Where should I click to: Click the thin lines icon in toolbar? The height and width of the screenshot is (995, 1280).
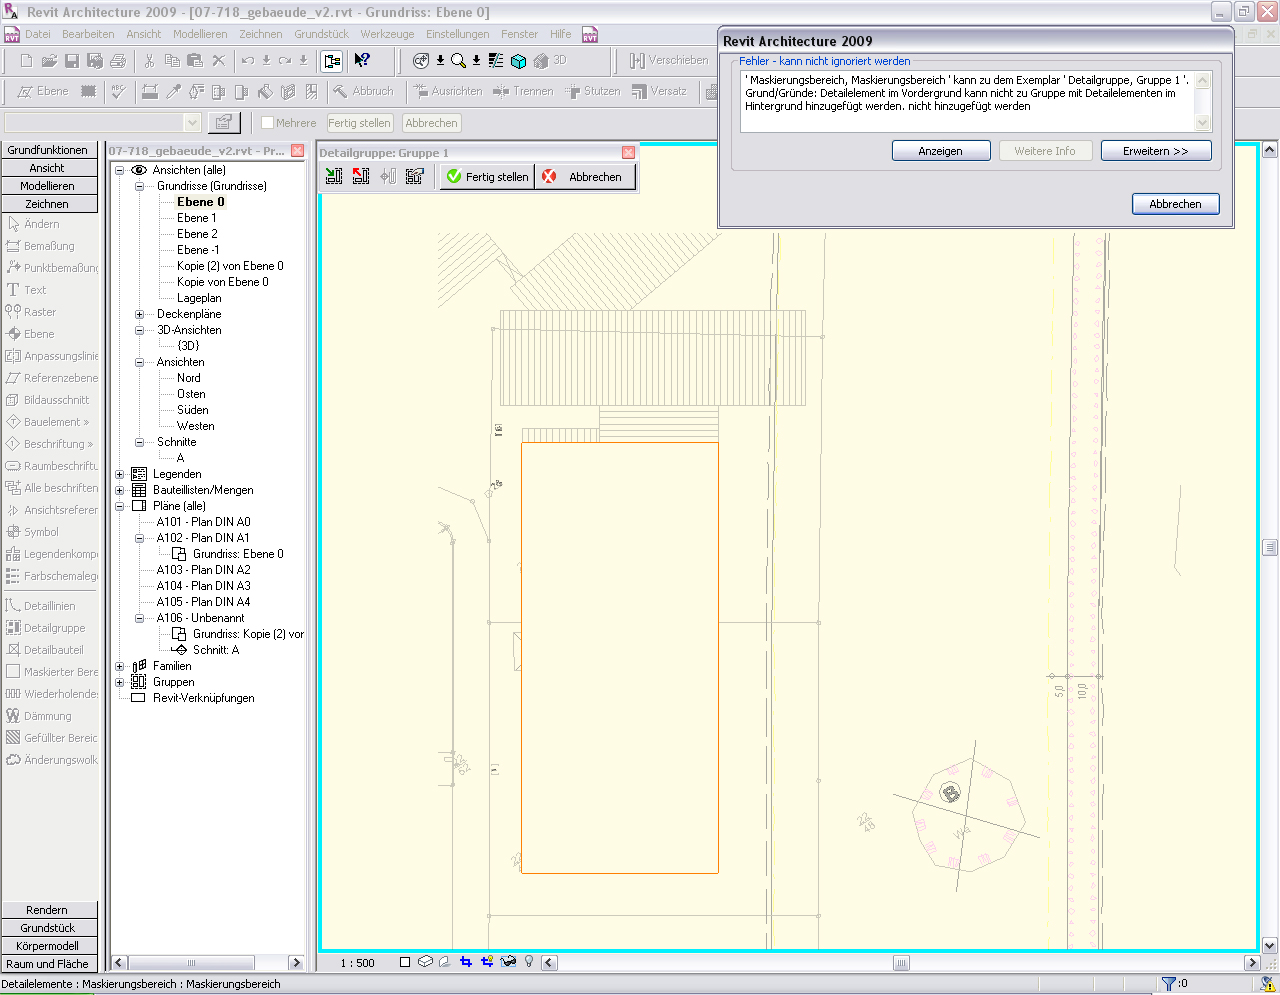point(496,61)
